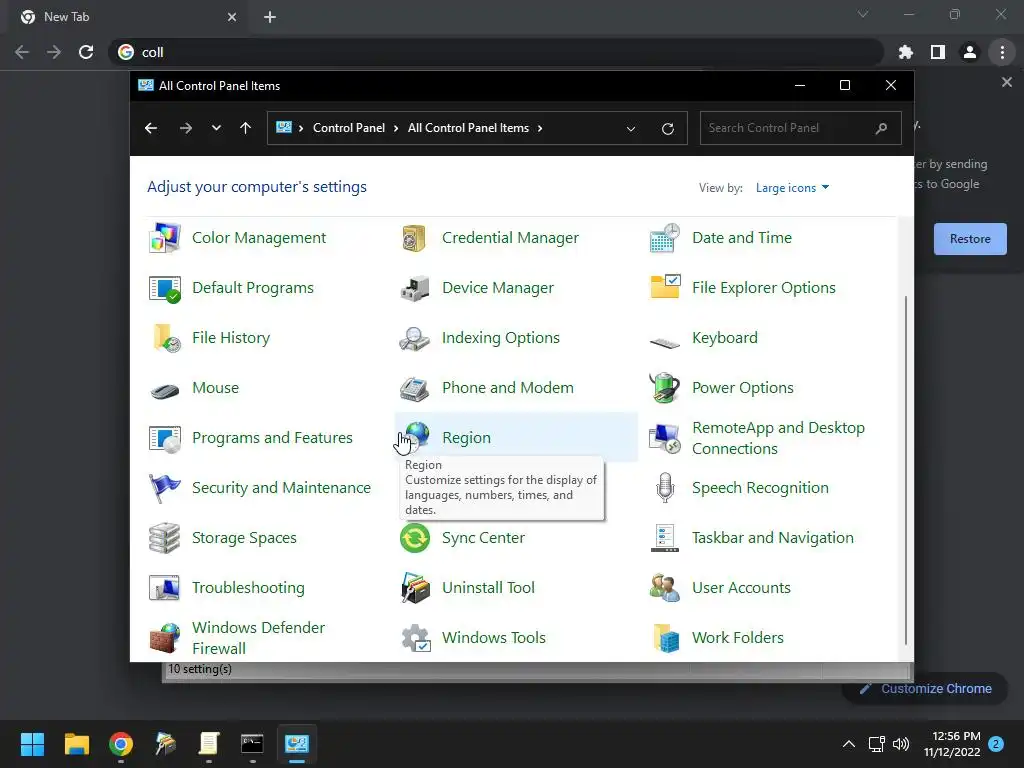Screen dimensions: 1024x768
Task: Open a new tab with plus button
Action: [x=270, y=17]
